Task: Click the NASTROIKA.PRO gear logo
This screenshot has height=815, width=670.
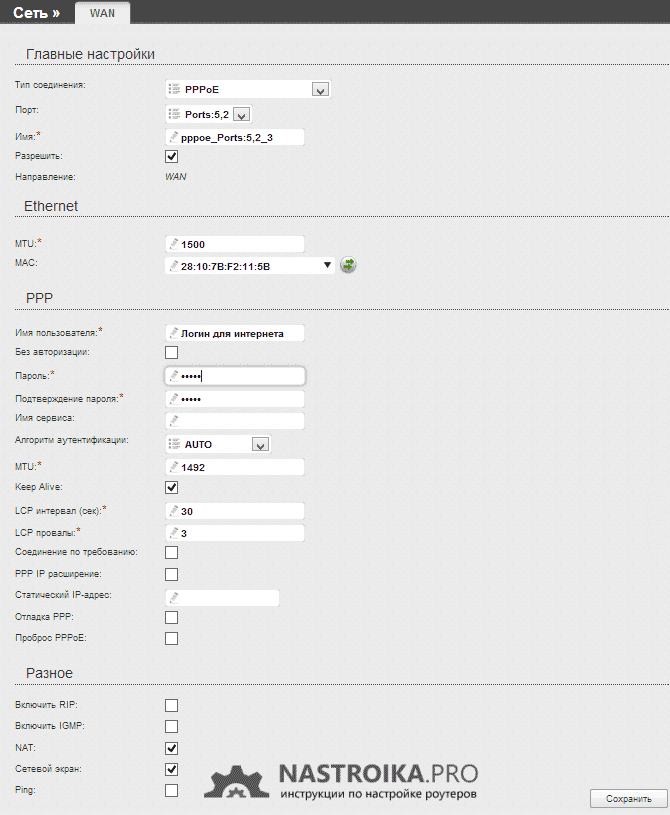Action: tap(240, 780)
